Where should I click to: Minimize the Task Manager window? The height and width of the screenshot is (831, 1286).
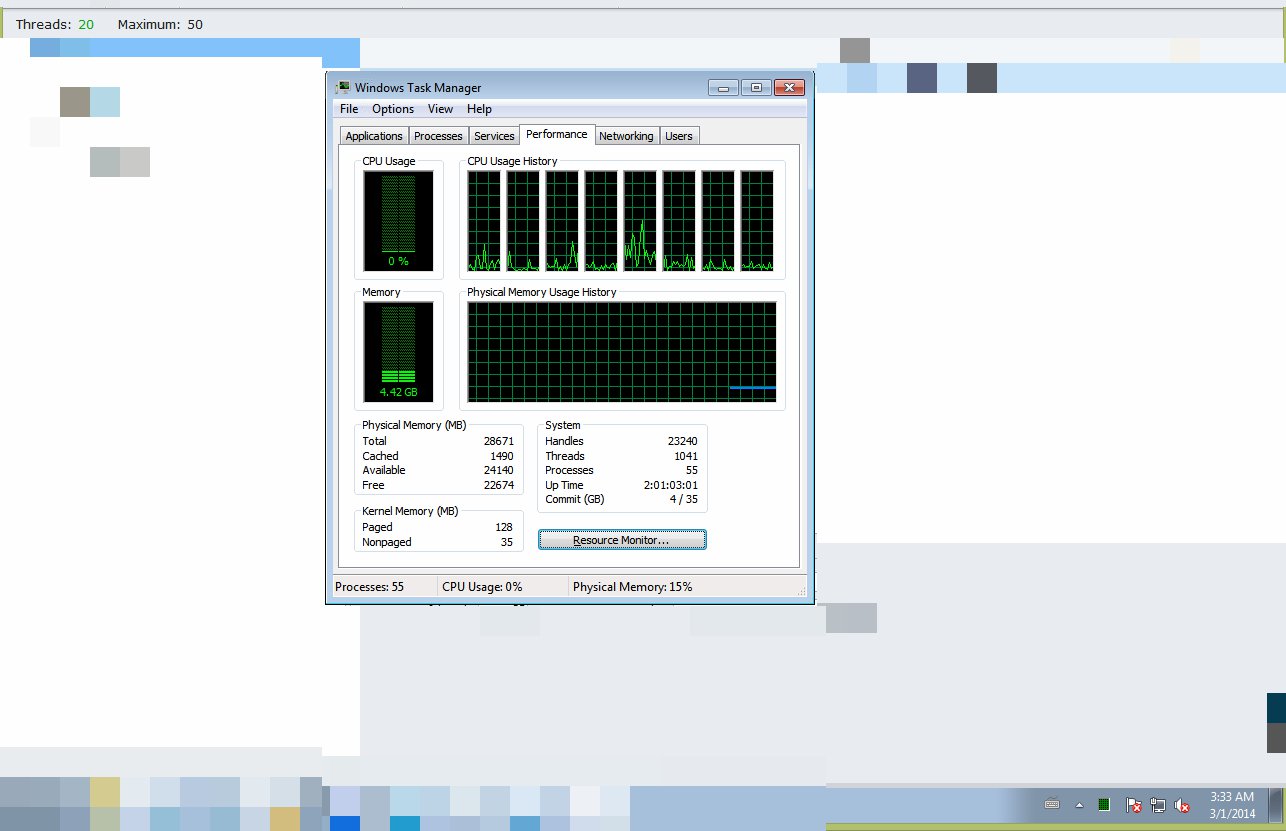tap(723, 88)
